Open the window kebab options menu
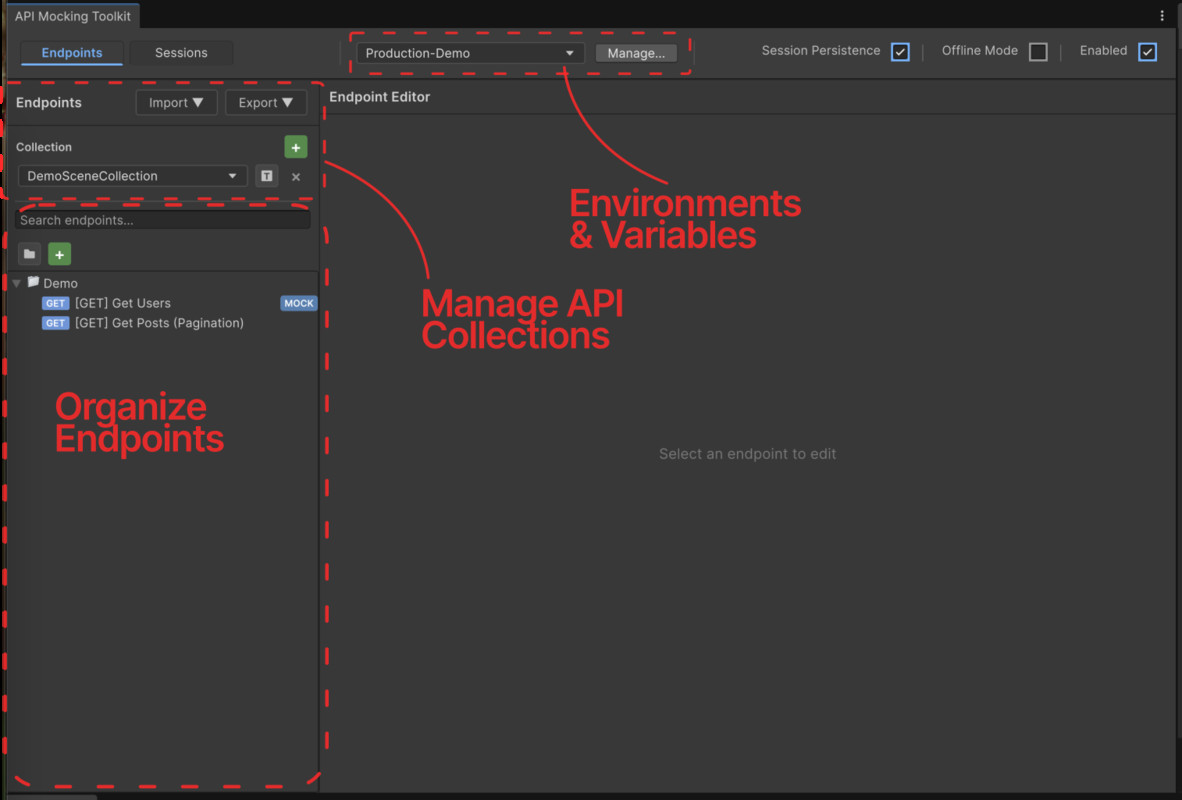Screen dimensions: 1182x800 [1162, 15]
